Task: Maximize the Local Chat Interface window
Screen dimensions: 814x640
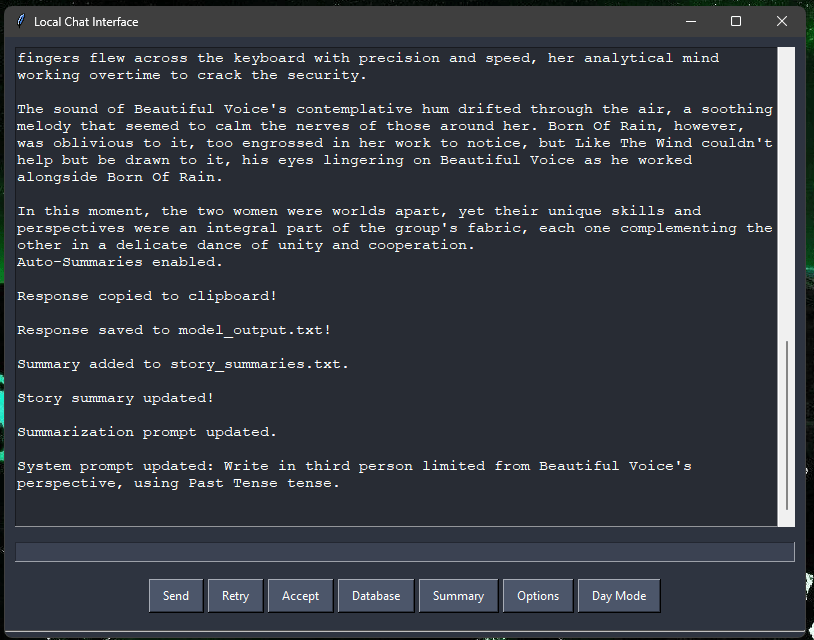Action: [x=736, y=21]
